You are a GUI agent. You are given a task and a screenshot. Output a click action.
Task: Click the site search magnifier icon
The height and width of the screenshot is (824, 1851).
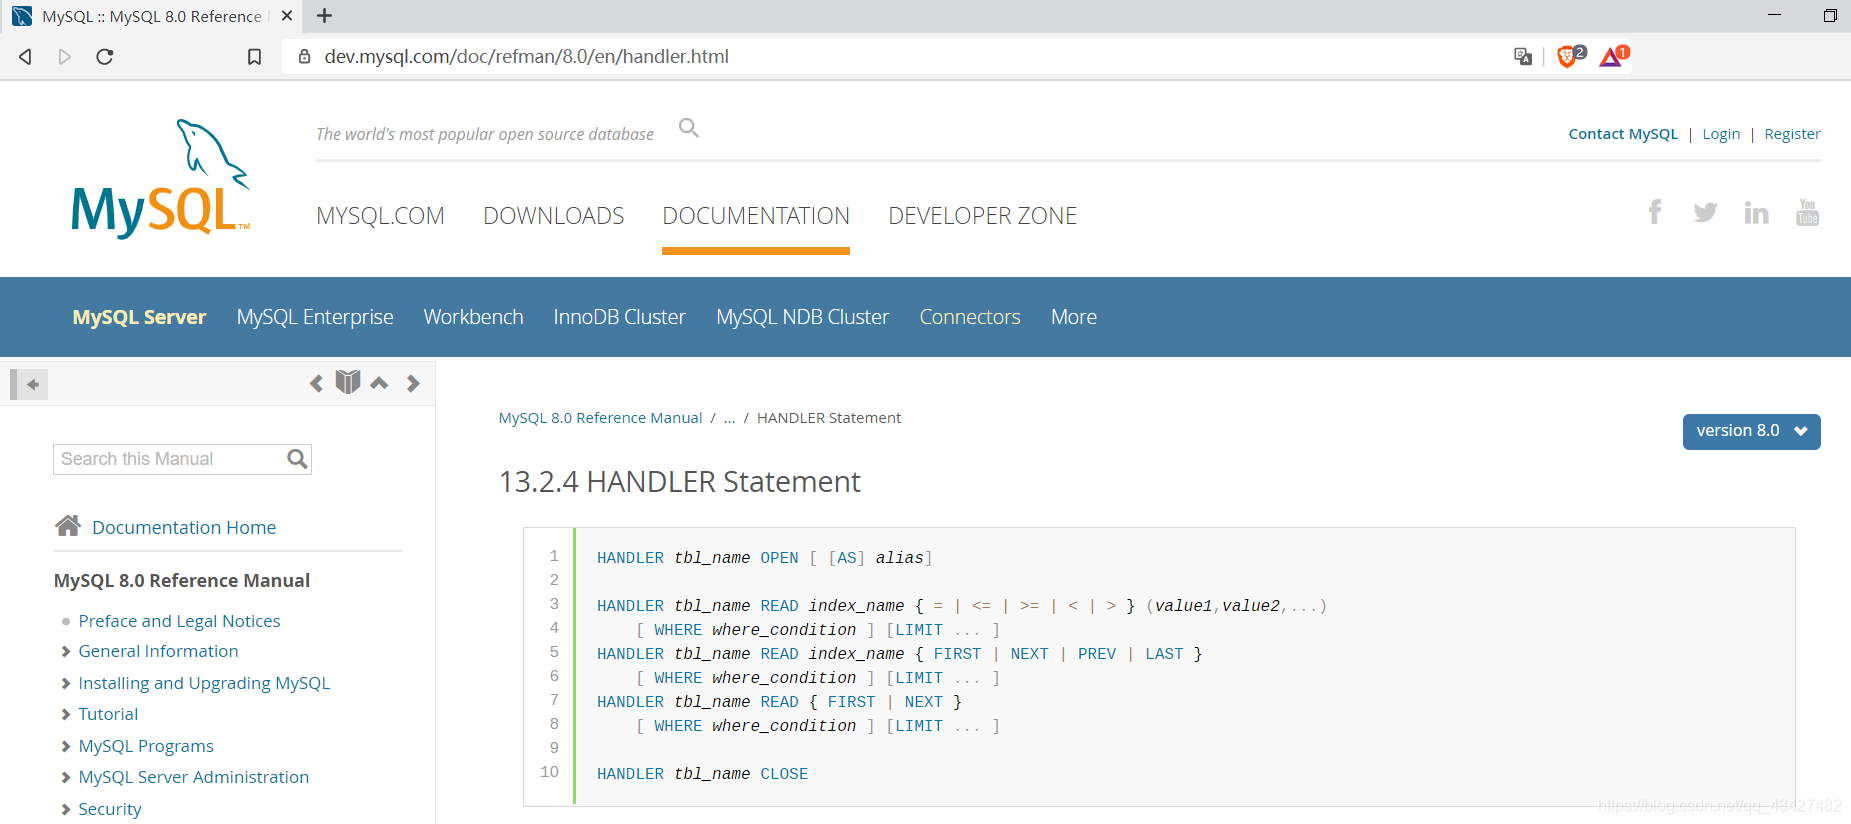click(x=688, y=128)
